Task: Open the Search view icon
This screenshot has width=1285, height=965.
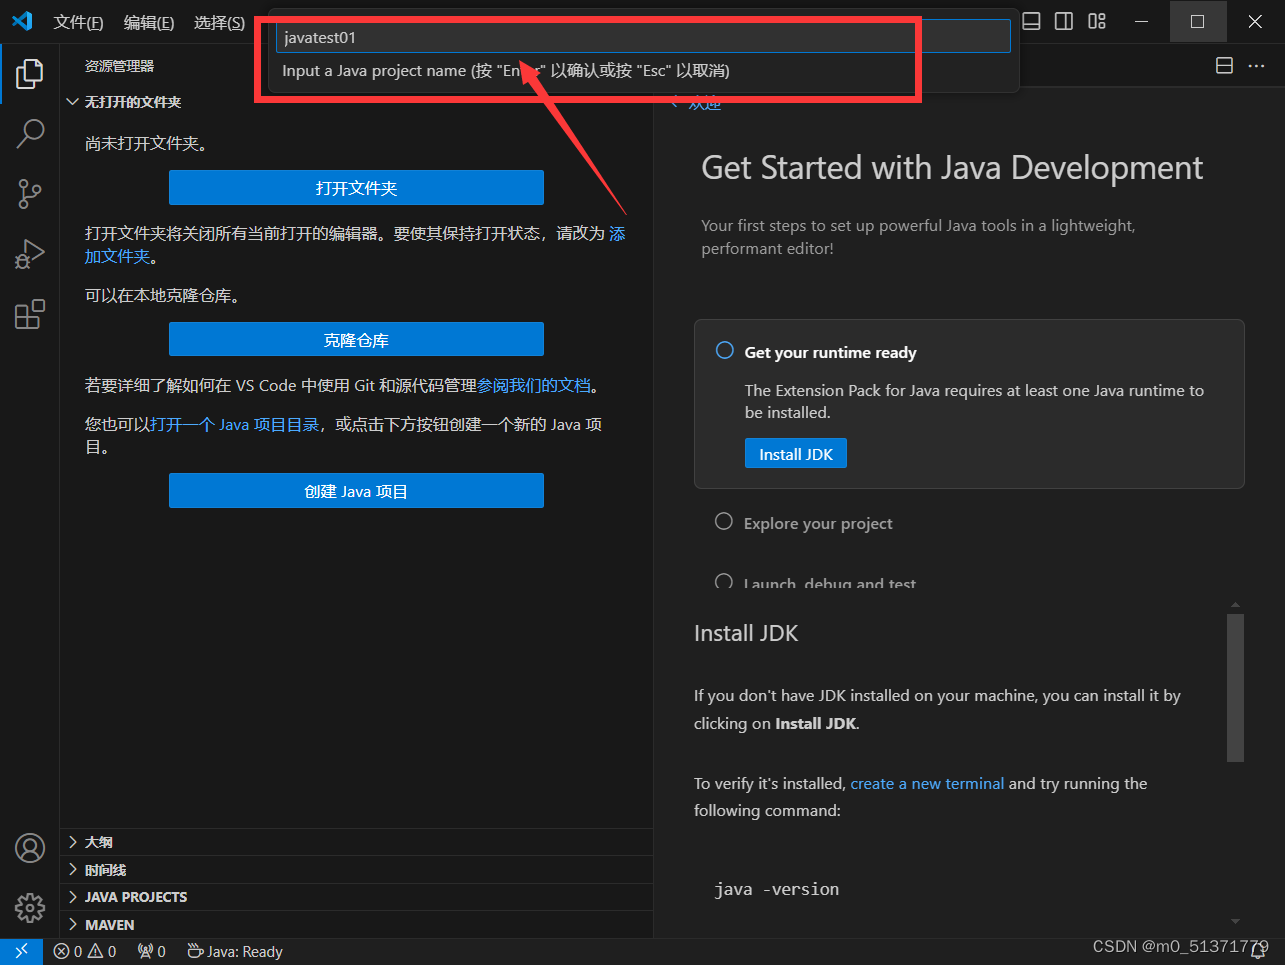Action: coord(30,133)
